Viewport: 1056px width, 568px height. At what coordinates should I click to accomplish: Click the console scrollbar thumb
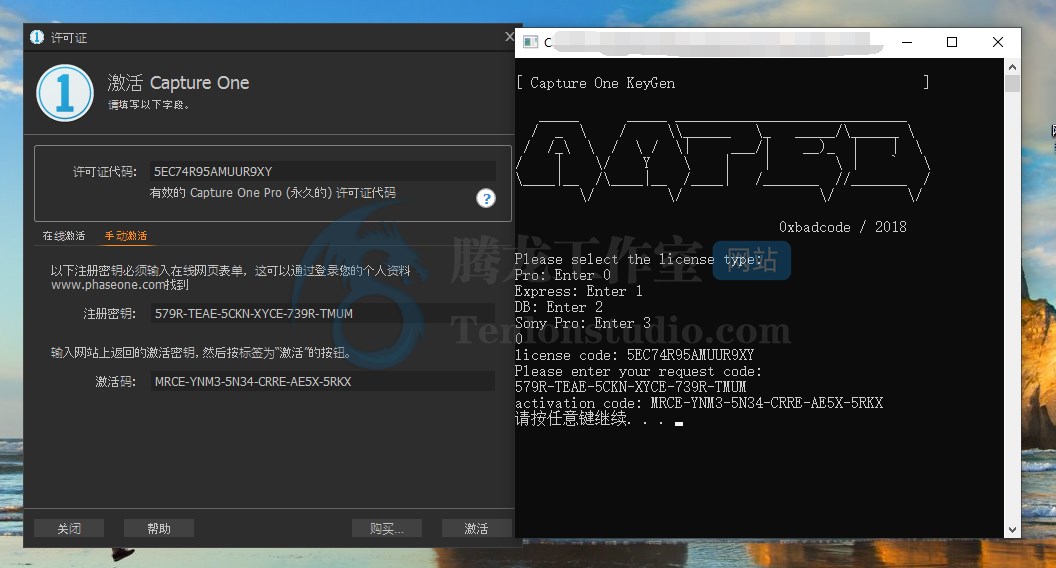1012,84
